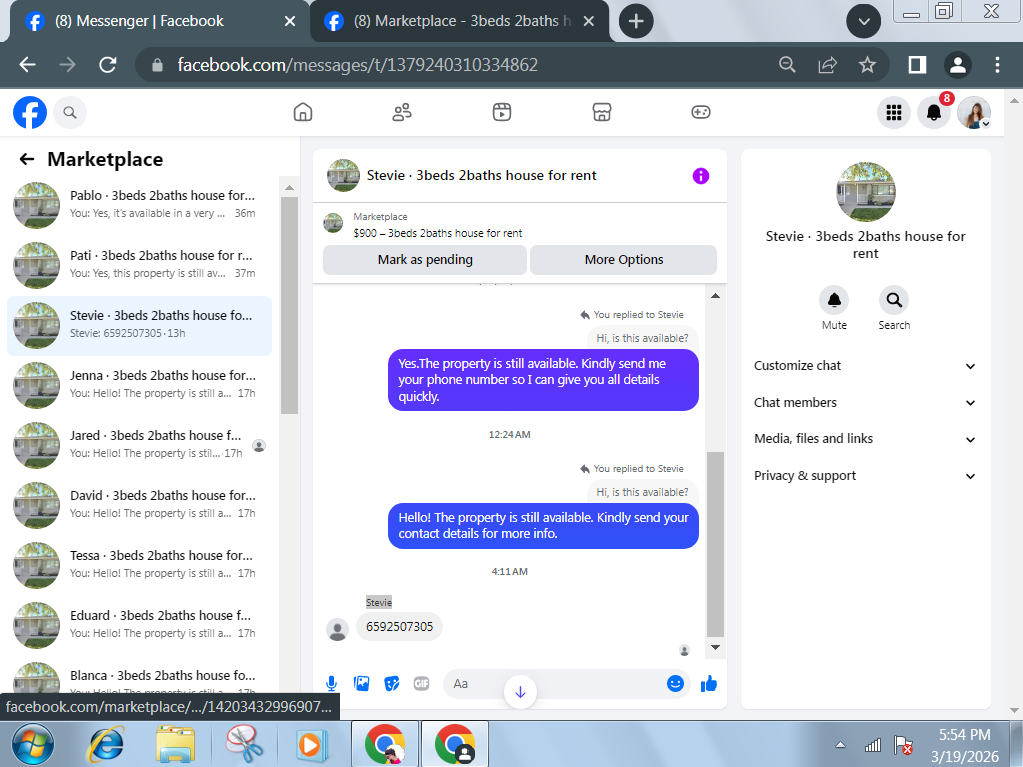Toggle Chrome side panel
The width and height of the screenshot is (1023, 767).
coord(917,65)
